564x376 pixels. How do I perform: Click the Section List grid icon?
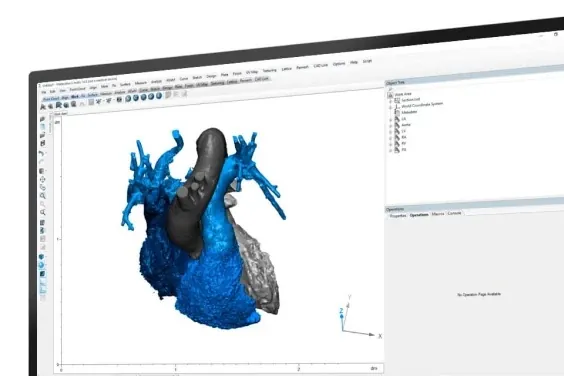(397, 101)
